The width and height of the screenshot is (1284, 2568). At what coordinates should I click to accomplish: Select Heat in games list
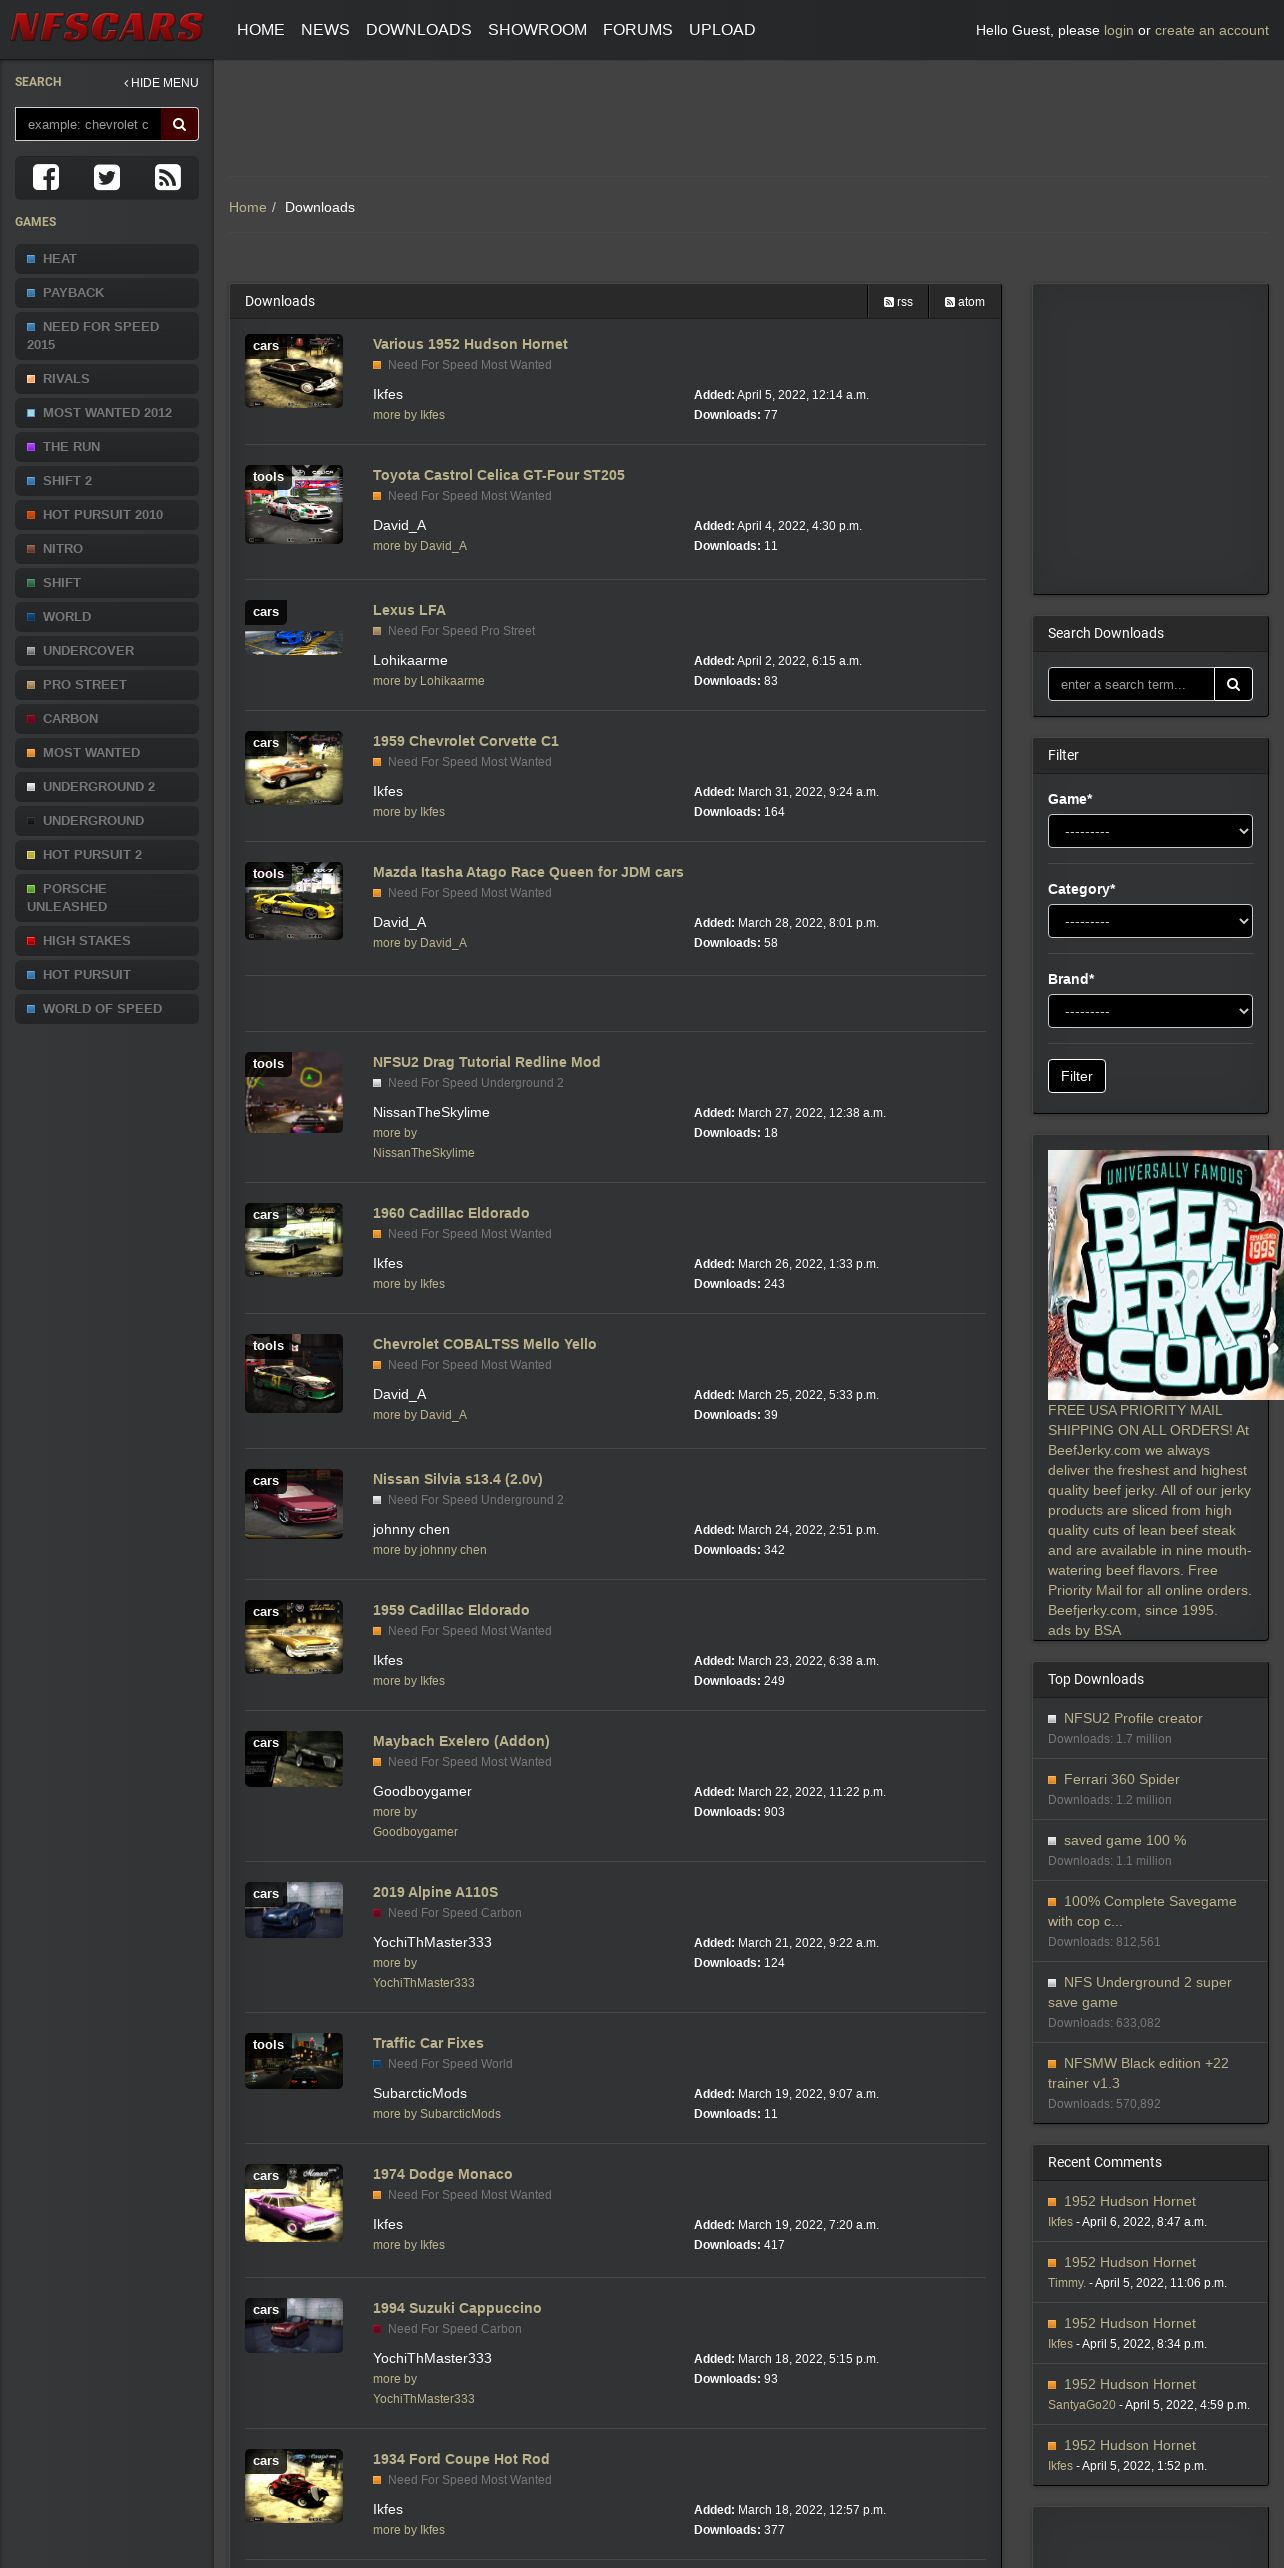107,259
